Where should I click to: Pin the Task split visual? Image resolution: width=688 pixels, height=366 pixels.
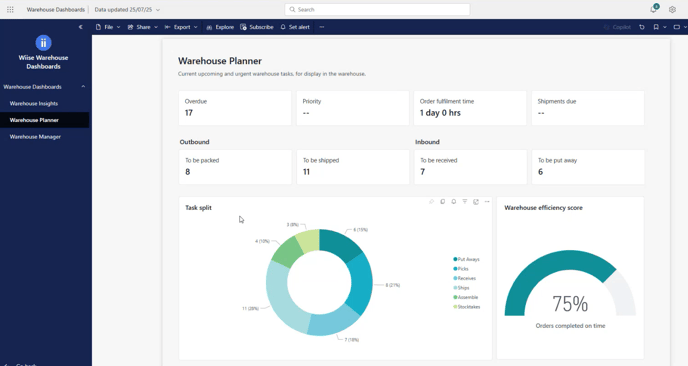(431, 201)
